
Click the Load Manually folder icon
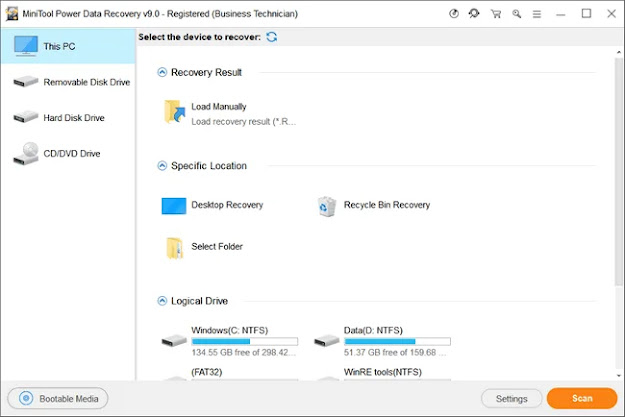coord(175,112)
